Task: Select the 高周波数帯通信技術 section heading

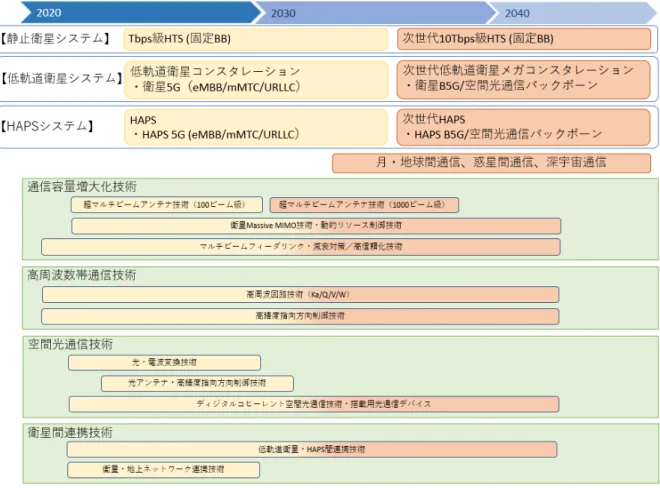Action: pos(82,275)
